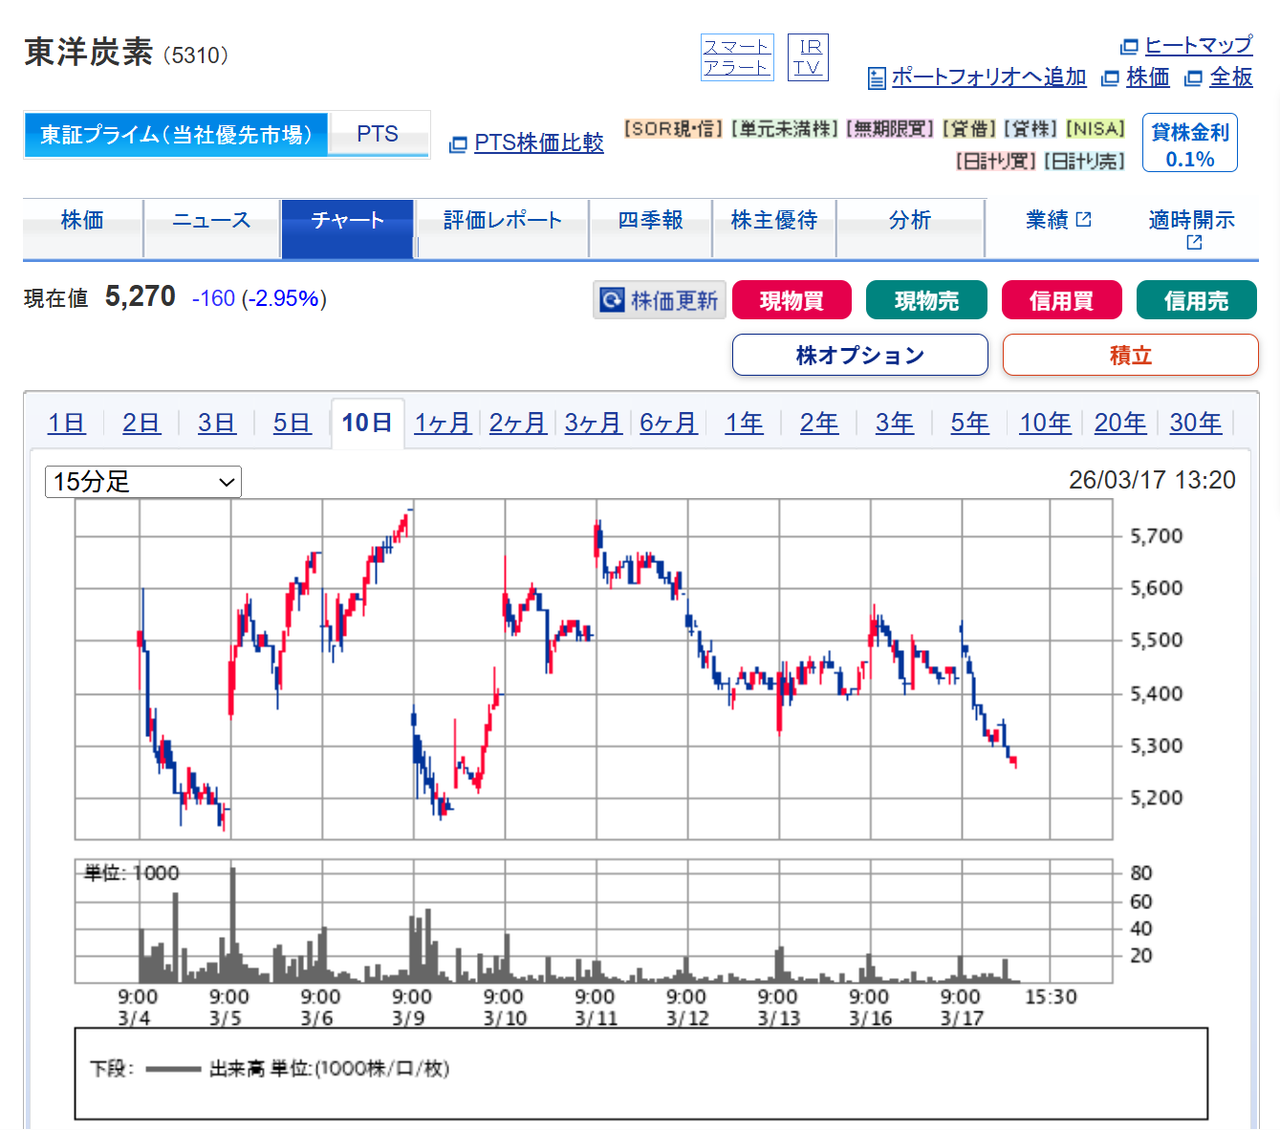This screenshot has width=1280, height=1130.
Task: Open the ヒートマップ heatmap view
Action: [x=1199, y=46]
